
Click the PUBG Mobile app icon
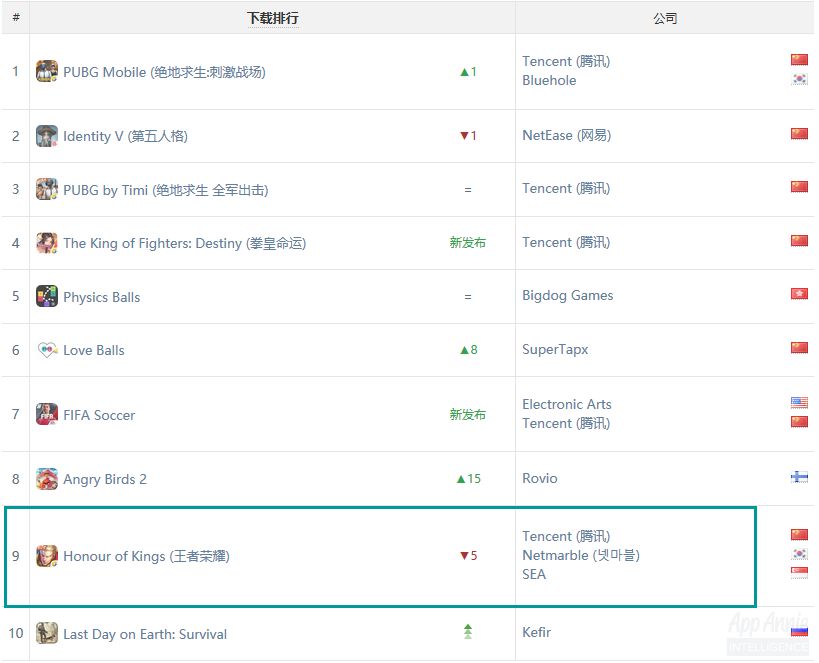tap(46, 71)
